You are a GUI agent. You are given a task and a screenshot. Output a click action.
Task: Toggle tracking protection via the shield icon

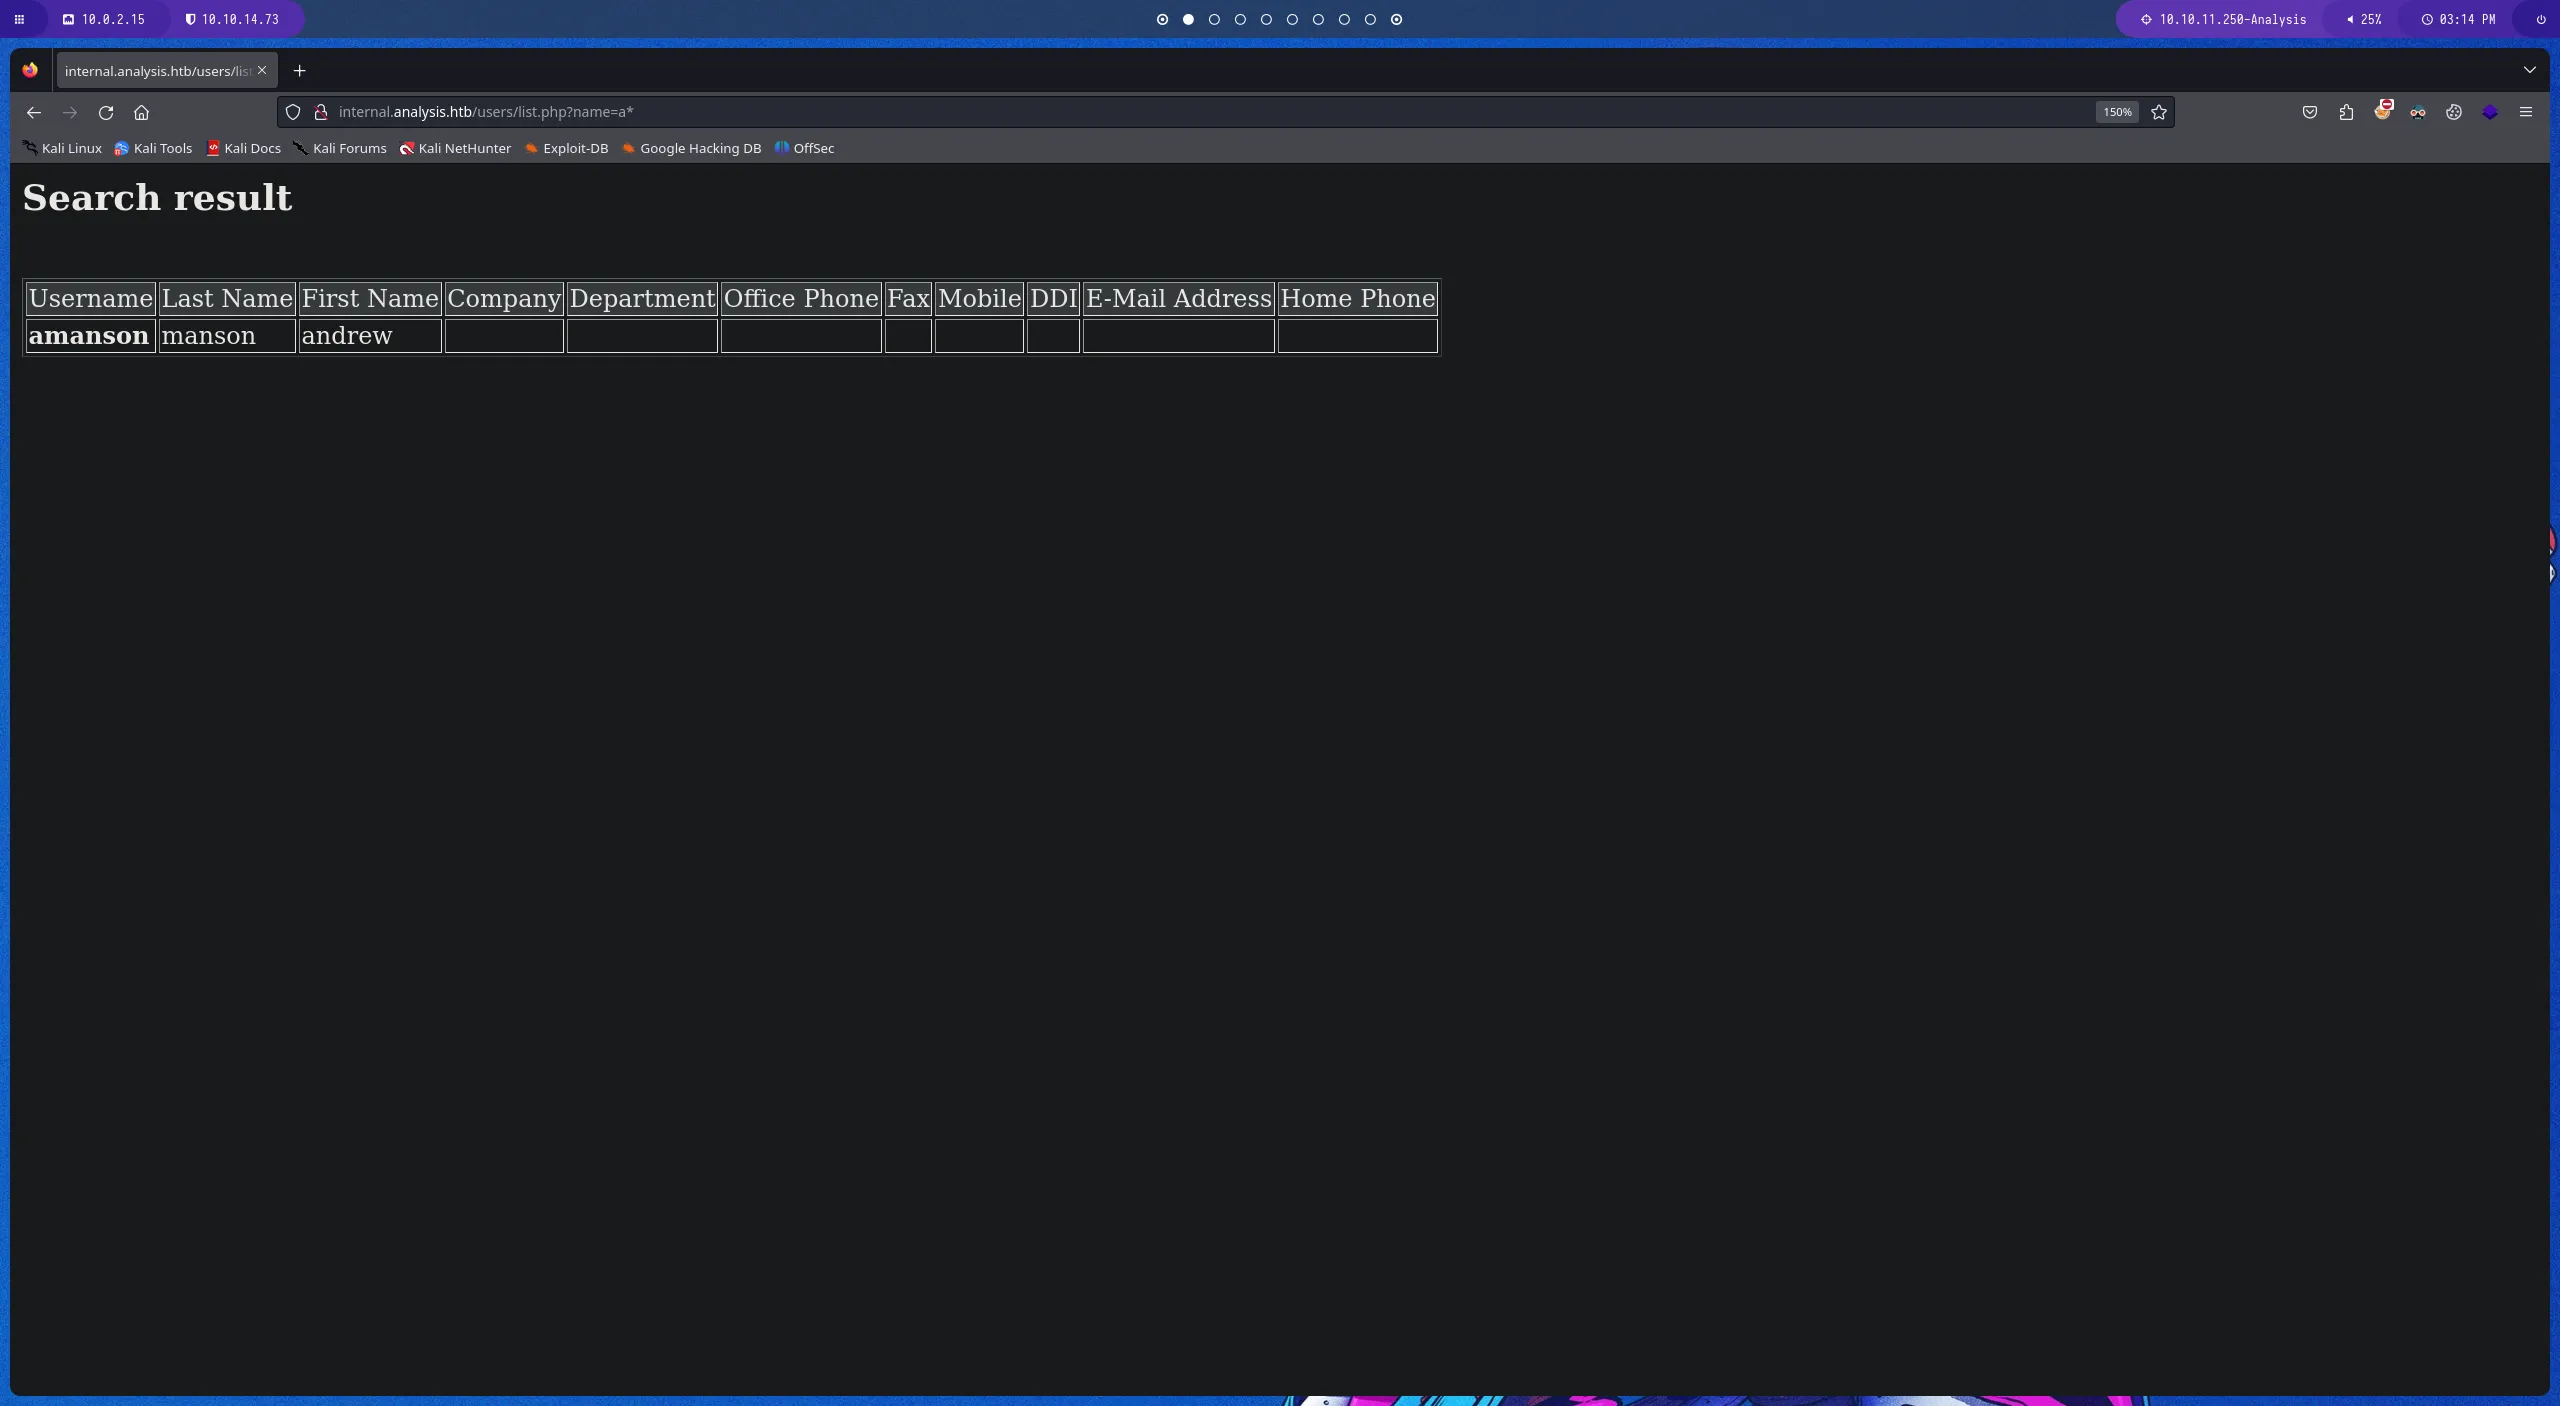click(x=292, y=112)
